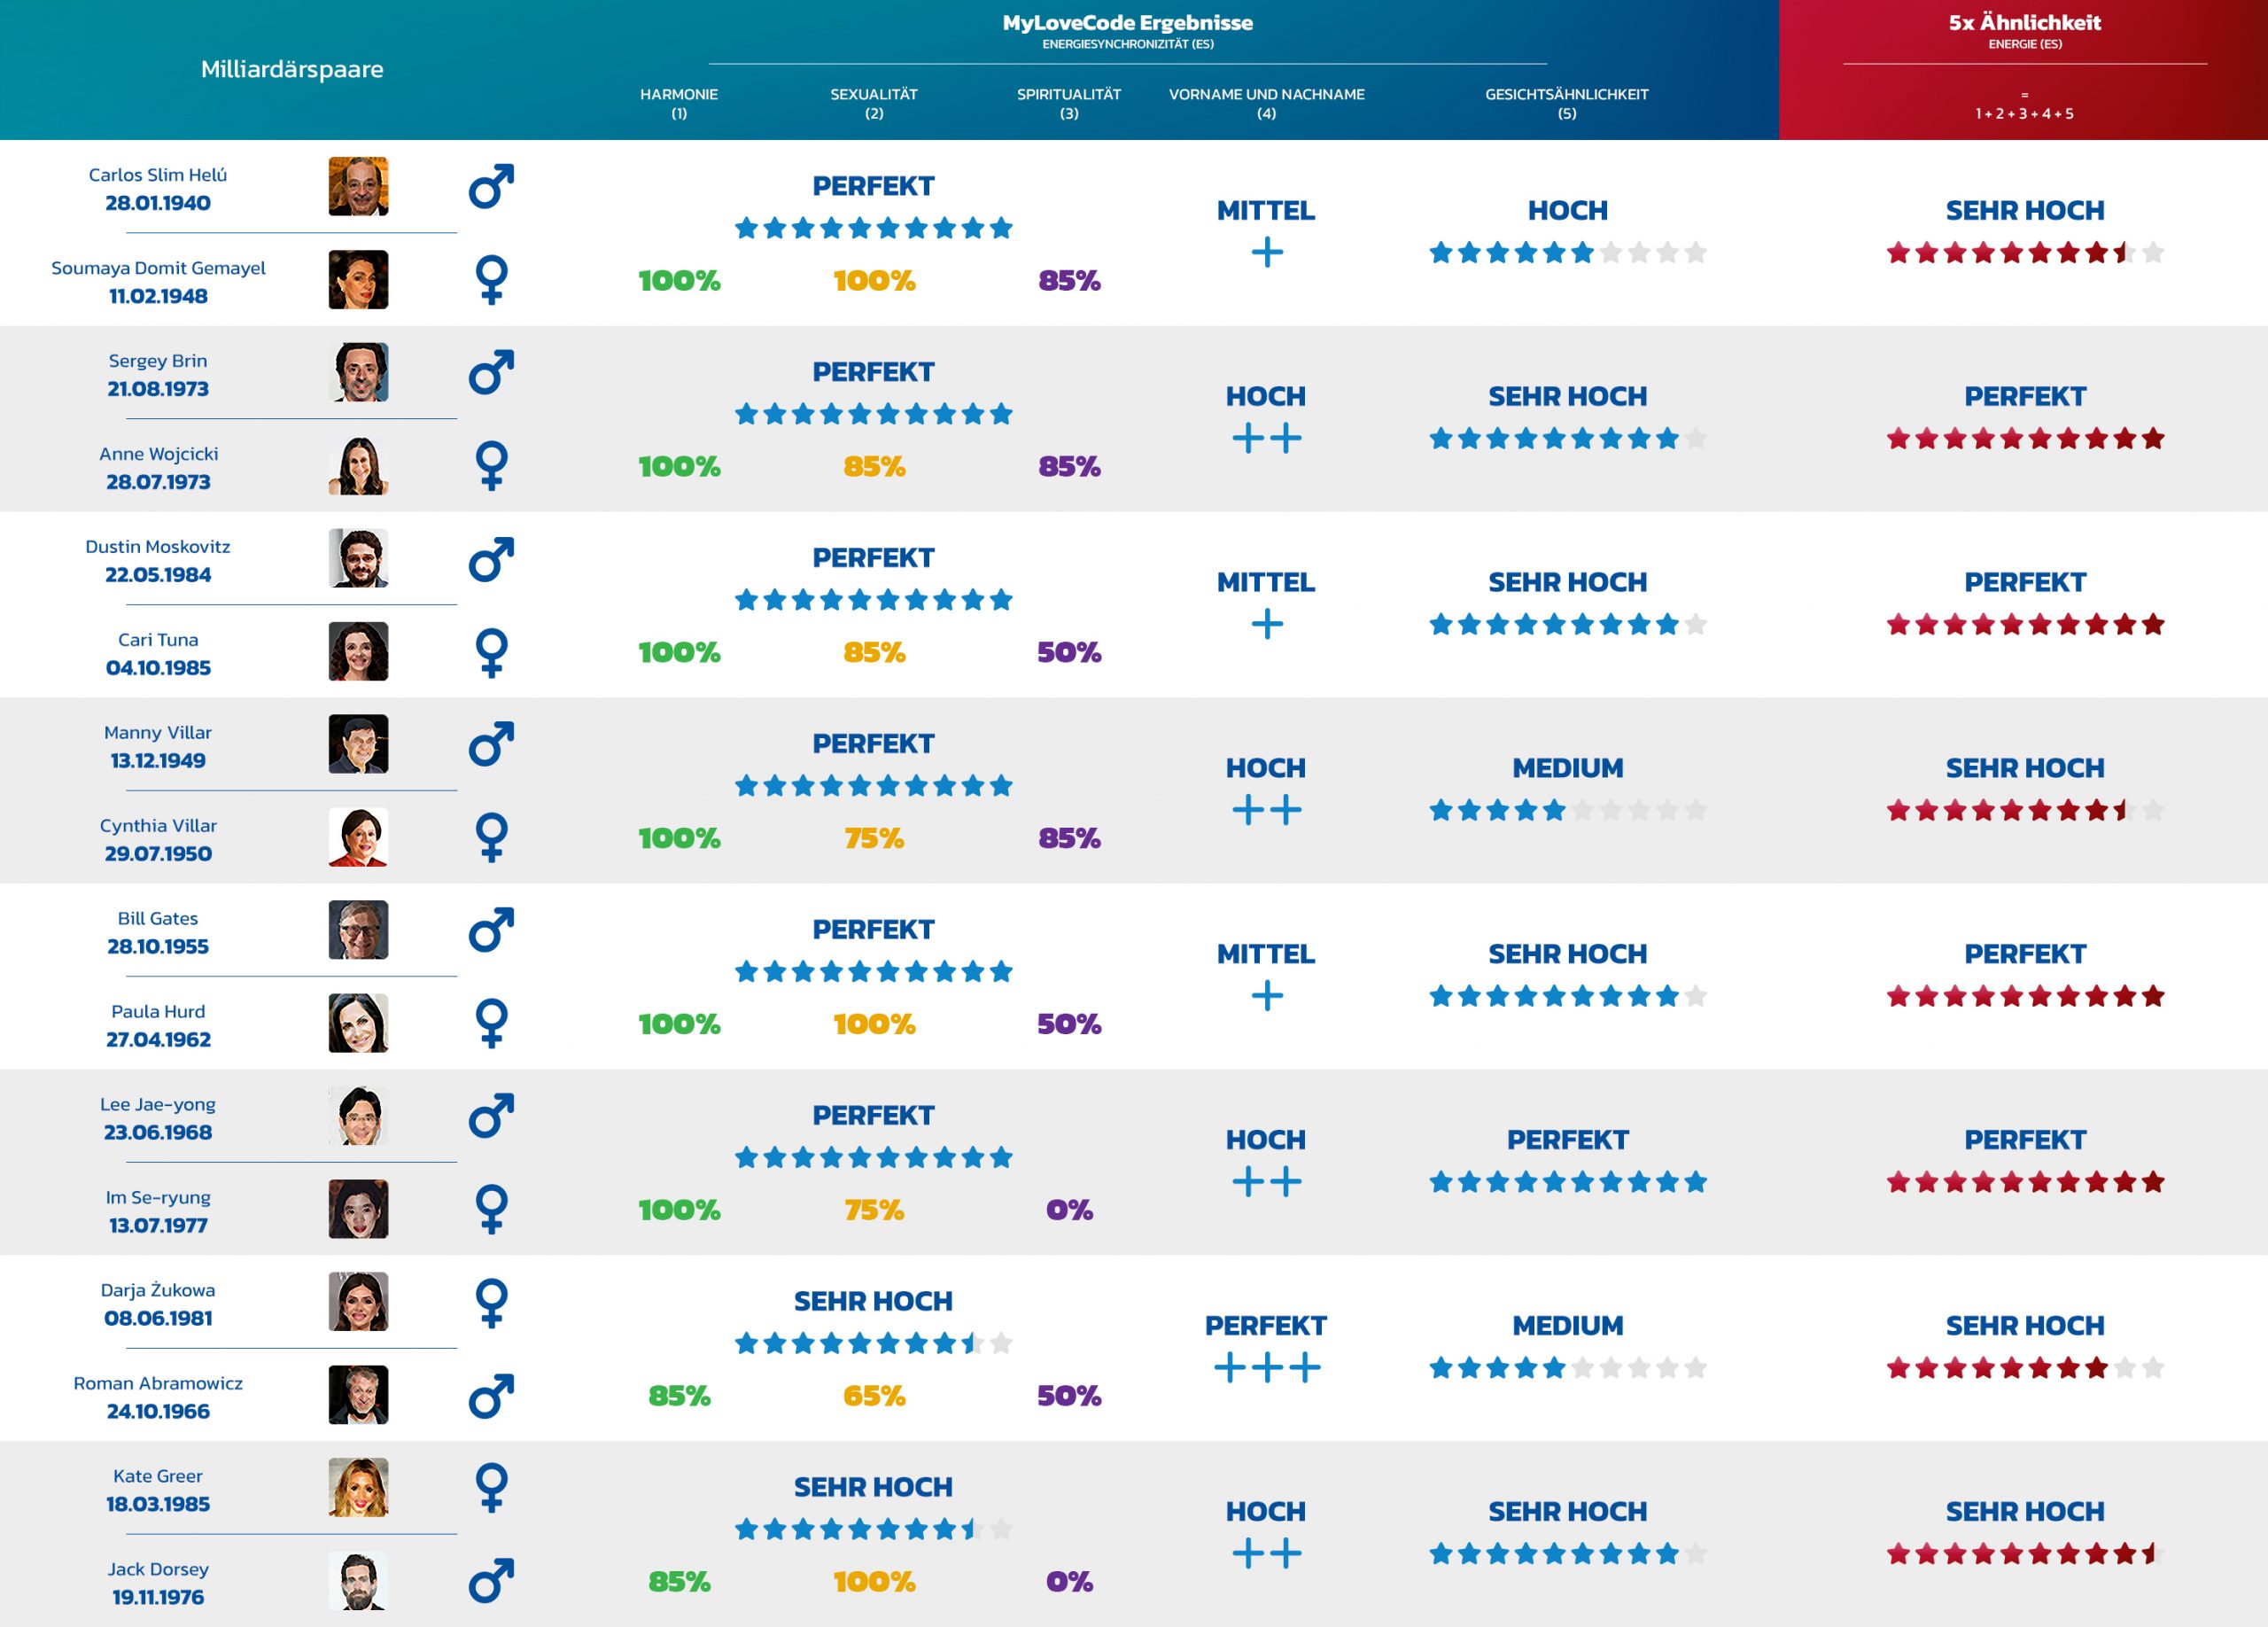
Task: Click the male symbol beside Jack Dorsey
Action: [491, 1581]
